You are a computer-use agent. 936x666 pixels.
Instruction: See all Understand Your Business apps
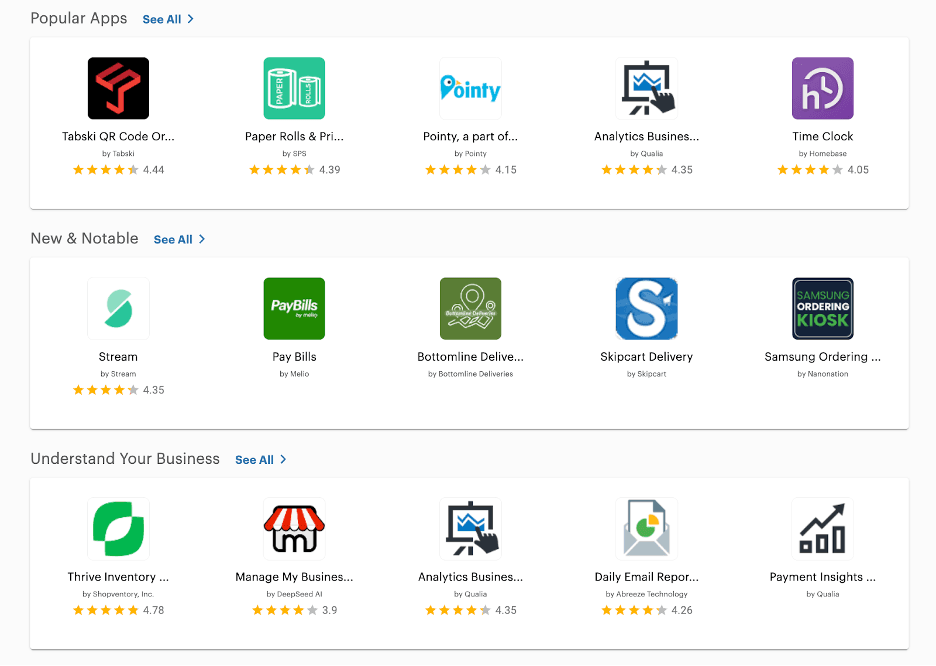click(260, 459)
